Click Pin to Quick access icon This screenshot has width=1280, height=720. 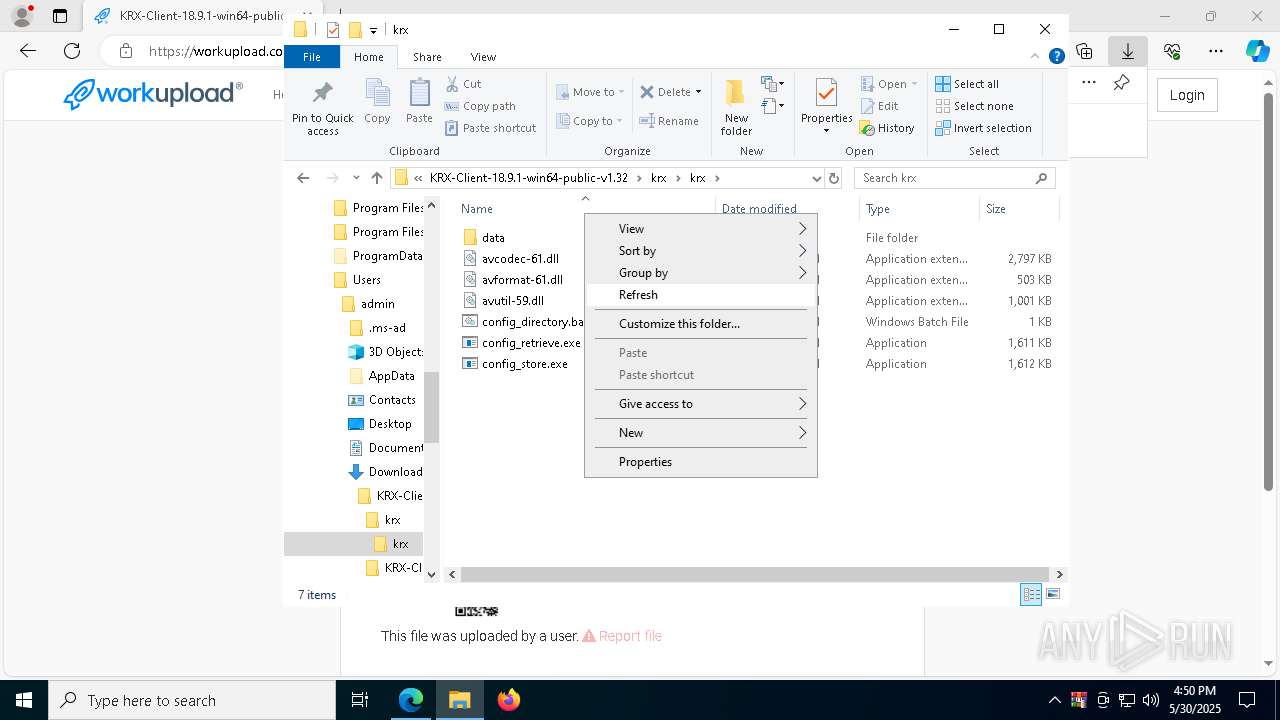click(x=322, y=108)
